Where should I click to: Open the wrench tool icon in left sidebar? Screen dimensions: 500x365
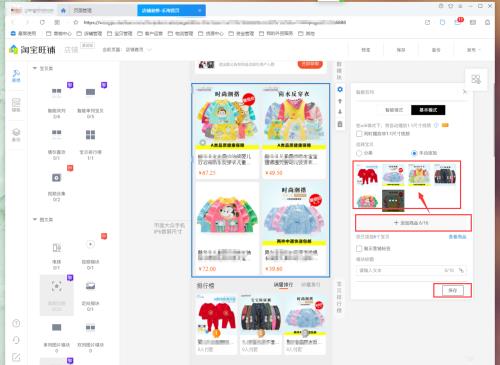16,75
